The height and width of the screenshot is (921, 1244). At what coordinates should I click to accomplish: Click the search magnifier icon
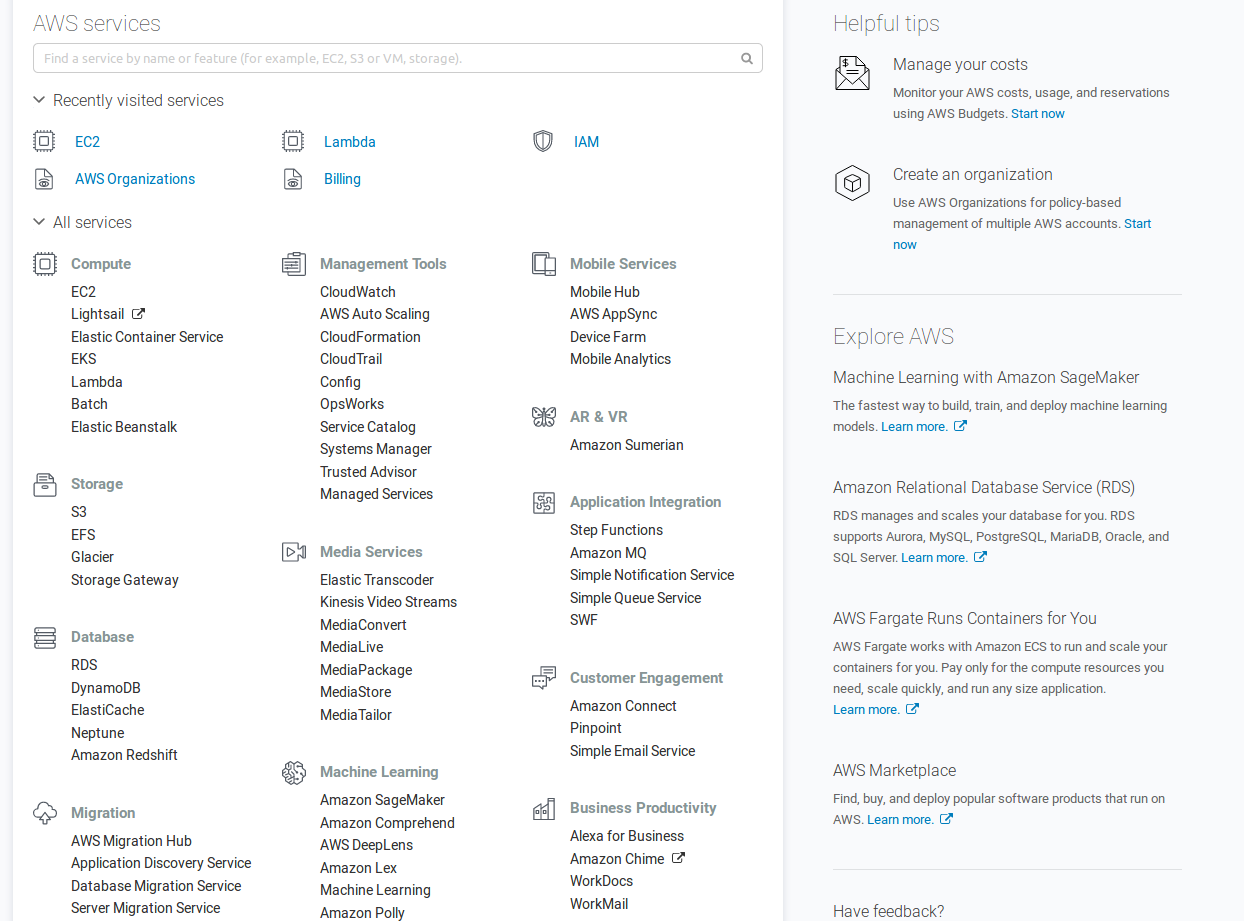tap(746, 58)
